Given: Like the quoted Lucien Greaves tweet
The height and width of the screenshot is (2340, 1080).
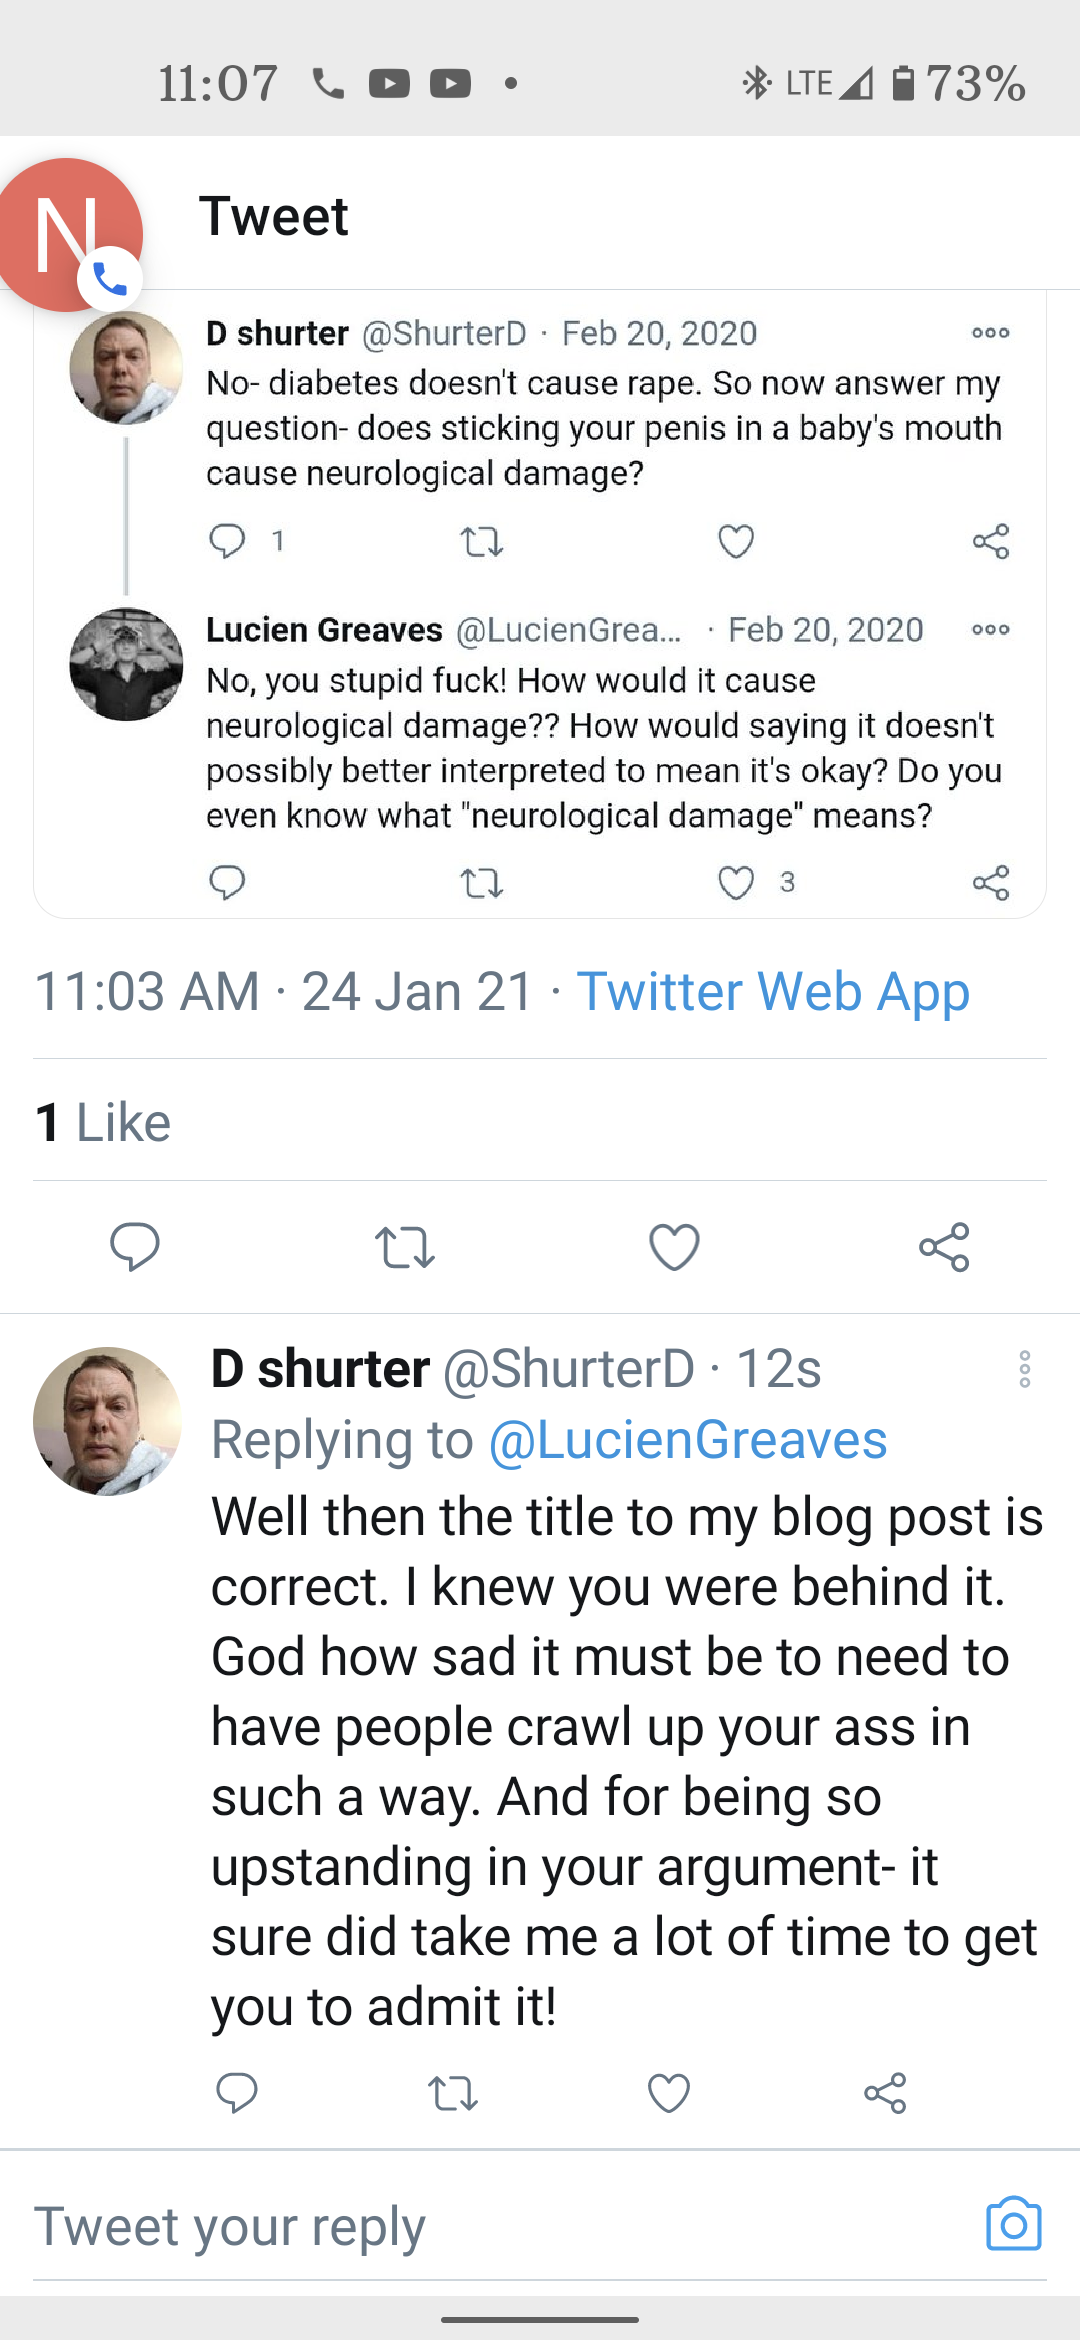Looking at the screenshot, I should click(x=736, y=883).
